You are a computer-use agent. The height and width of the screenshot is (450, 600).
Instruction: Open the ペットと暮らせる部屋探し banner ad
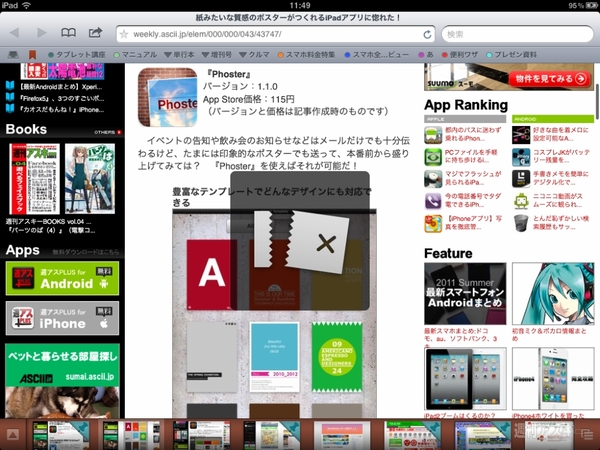(x=62, y=381)
